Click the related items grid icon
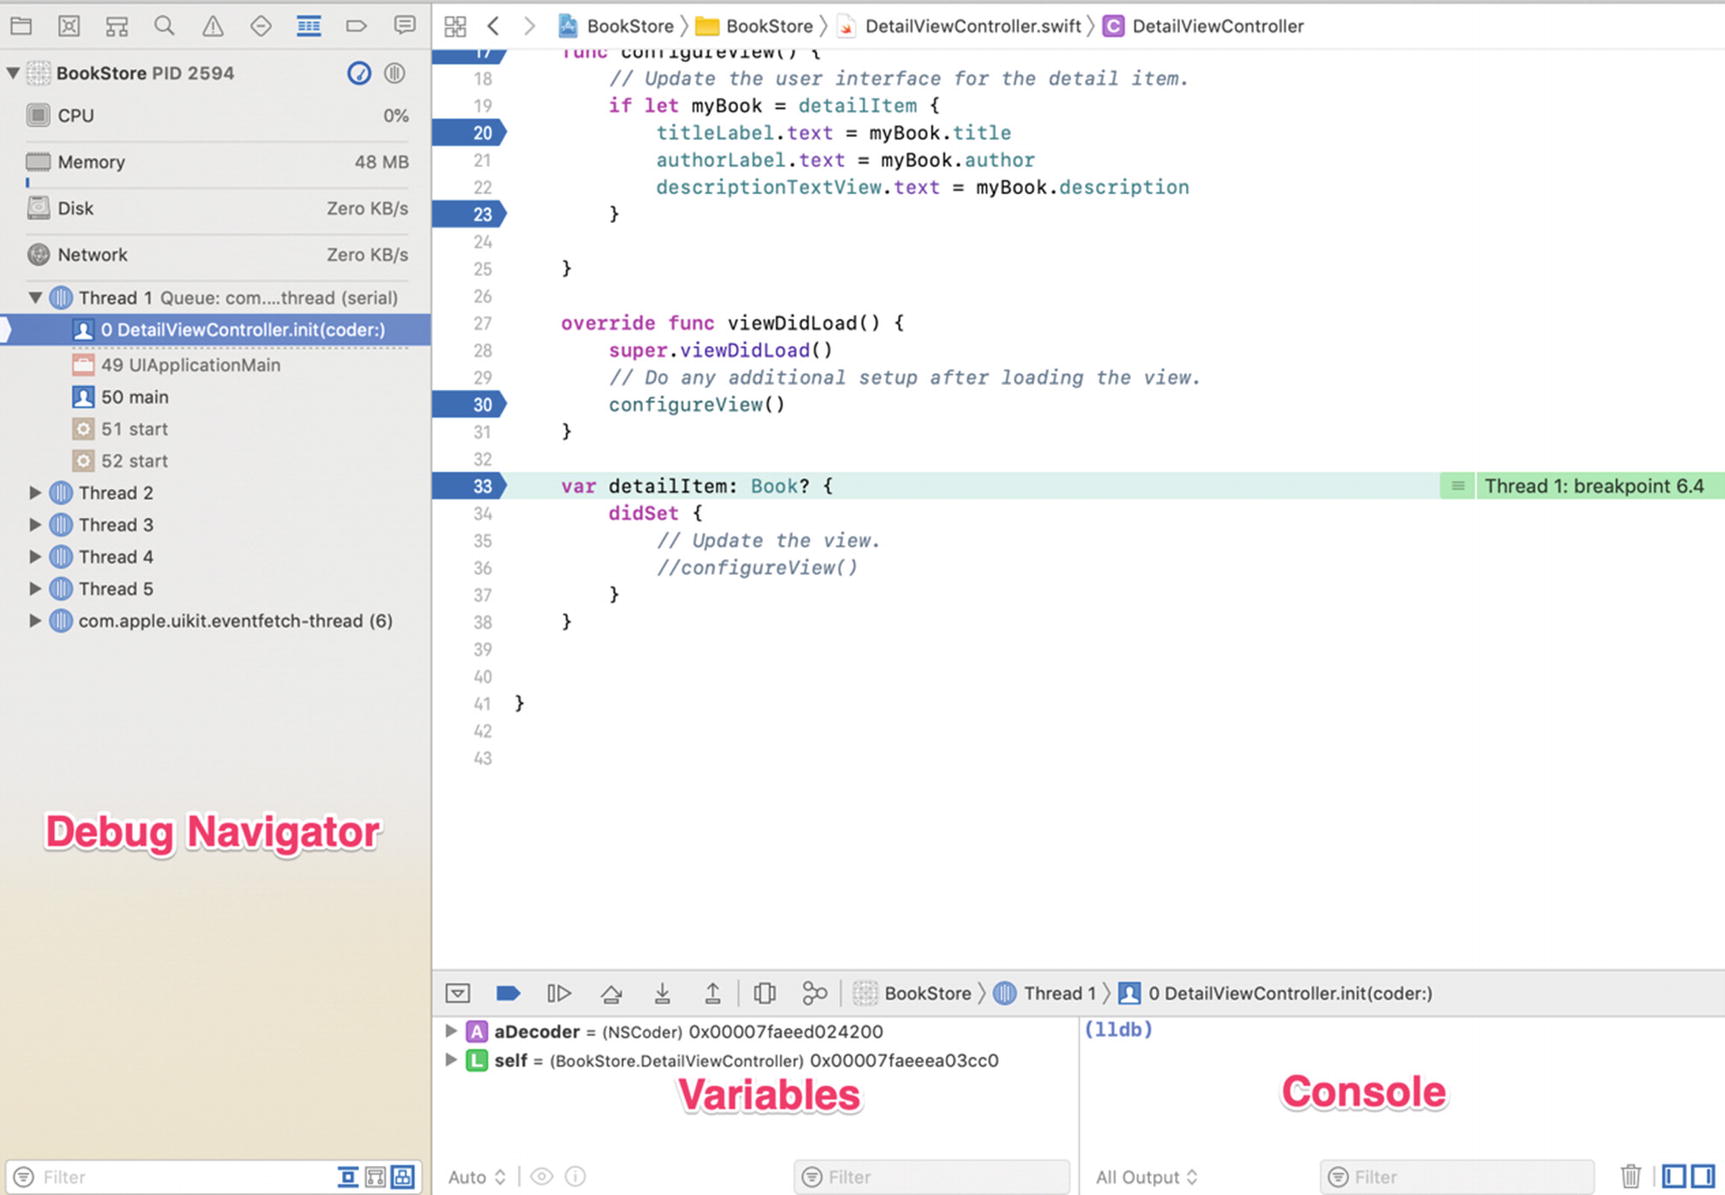This screenshot has height=1195, width=1725. tap(455, 26)
